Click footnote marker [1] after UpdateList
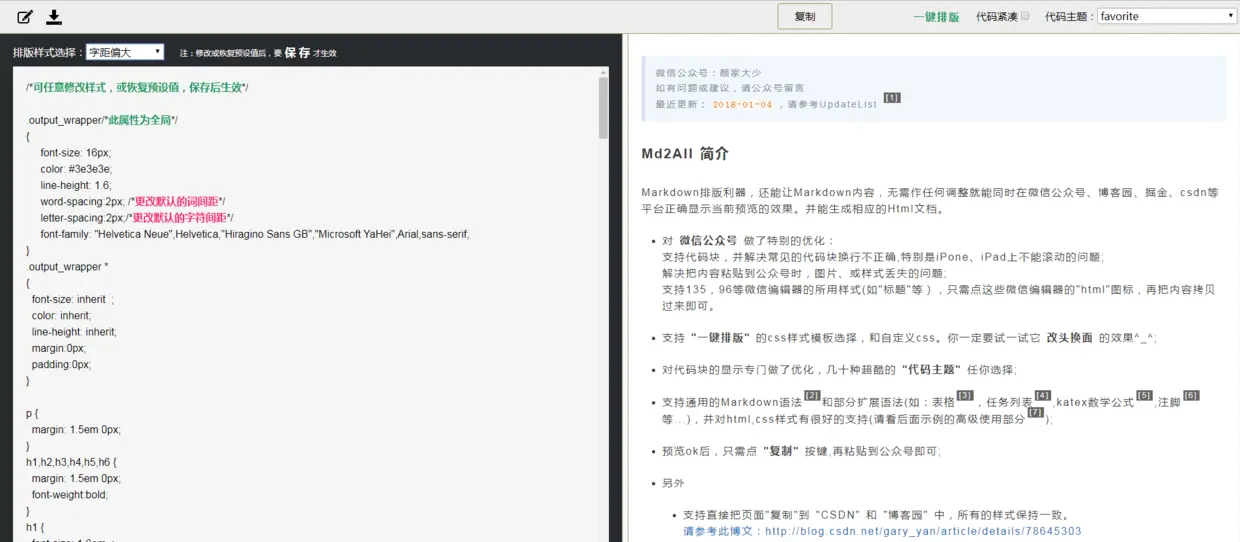This screenshot has height=542, width=1240. point(892,98)
